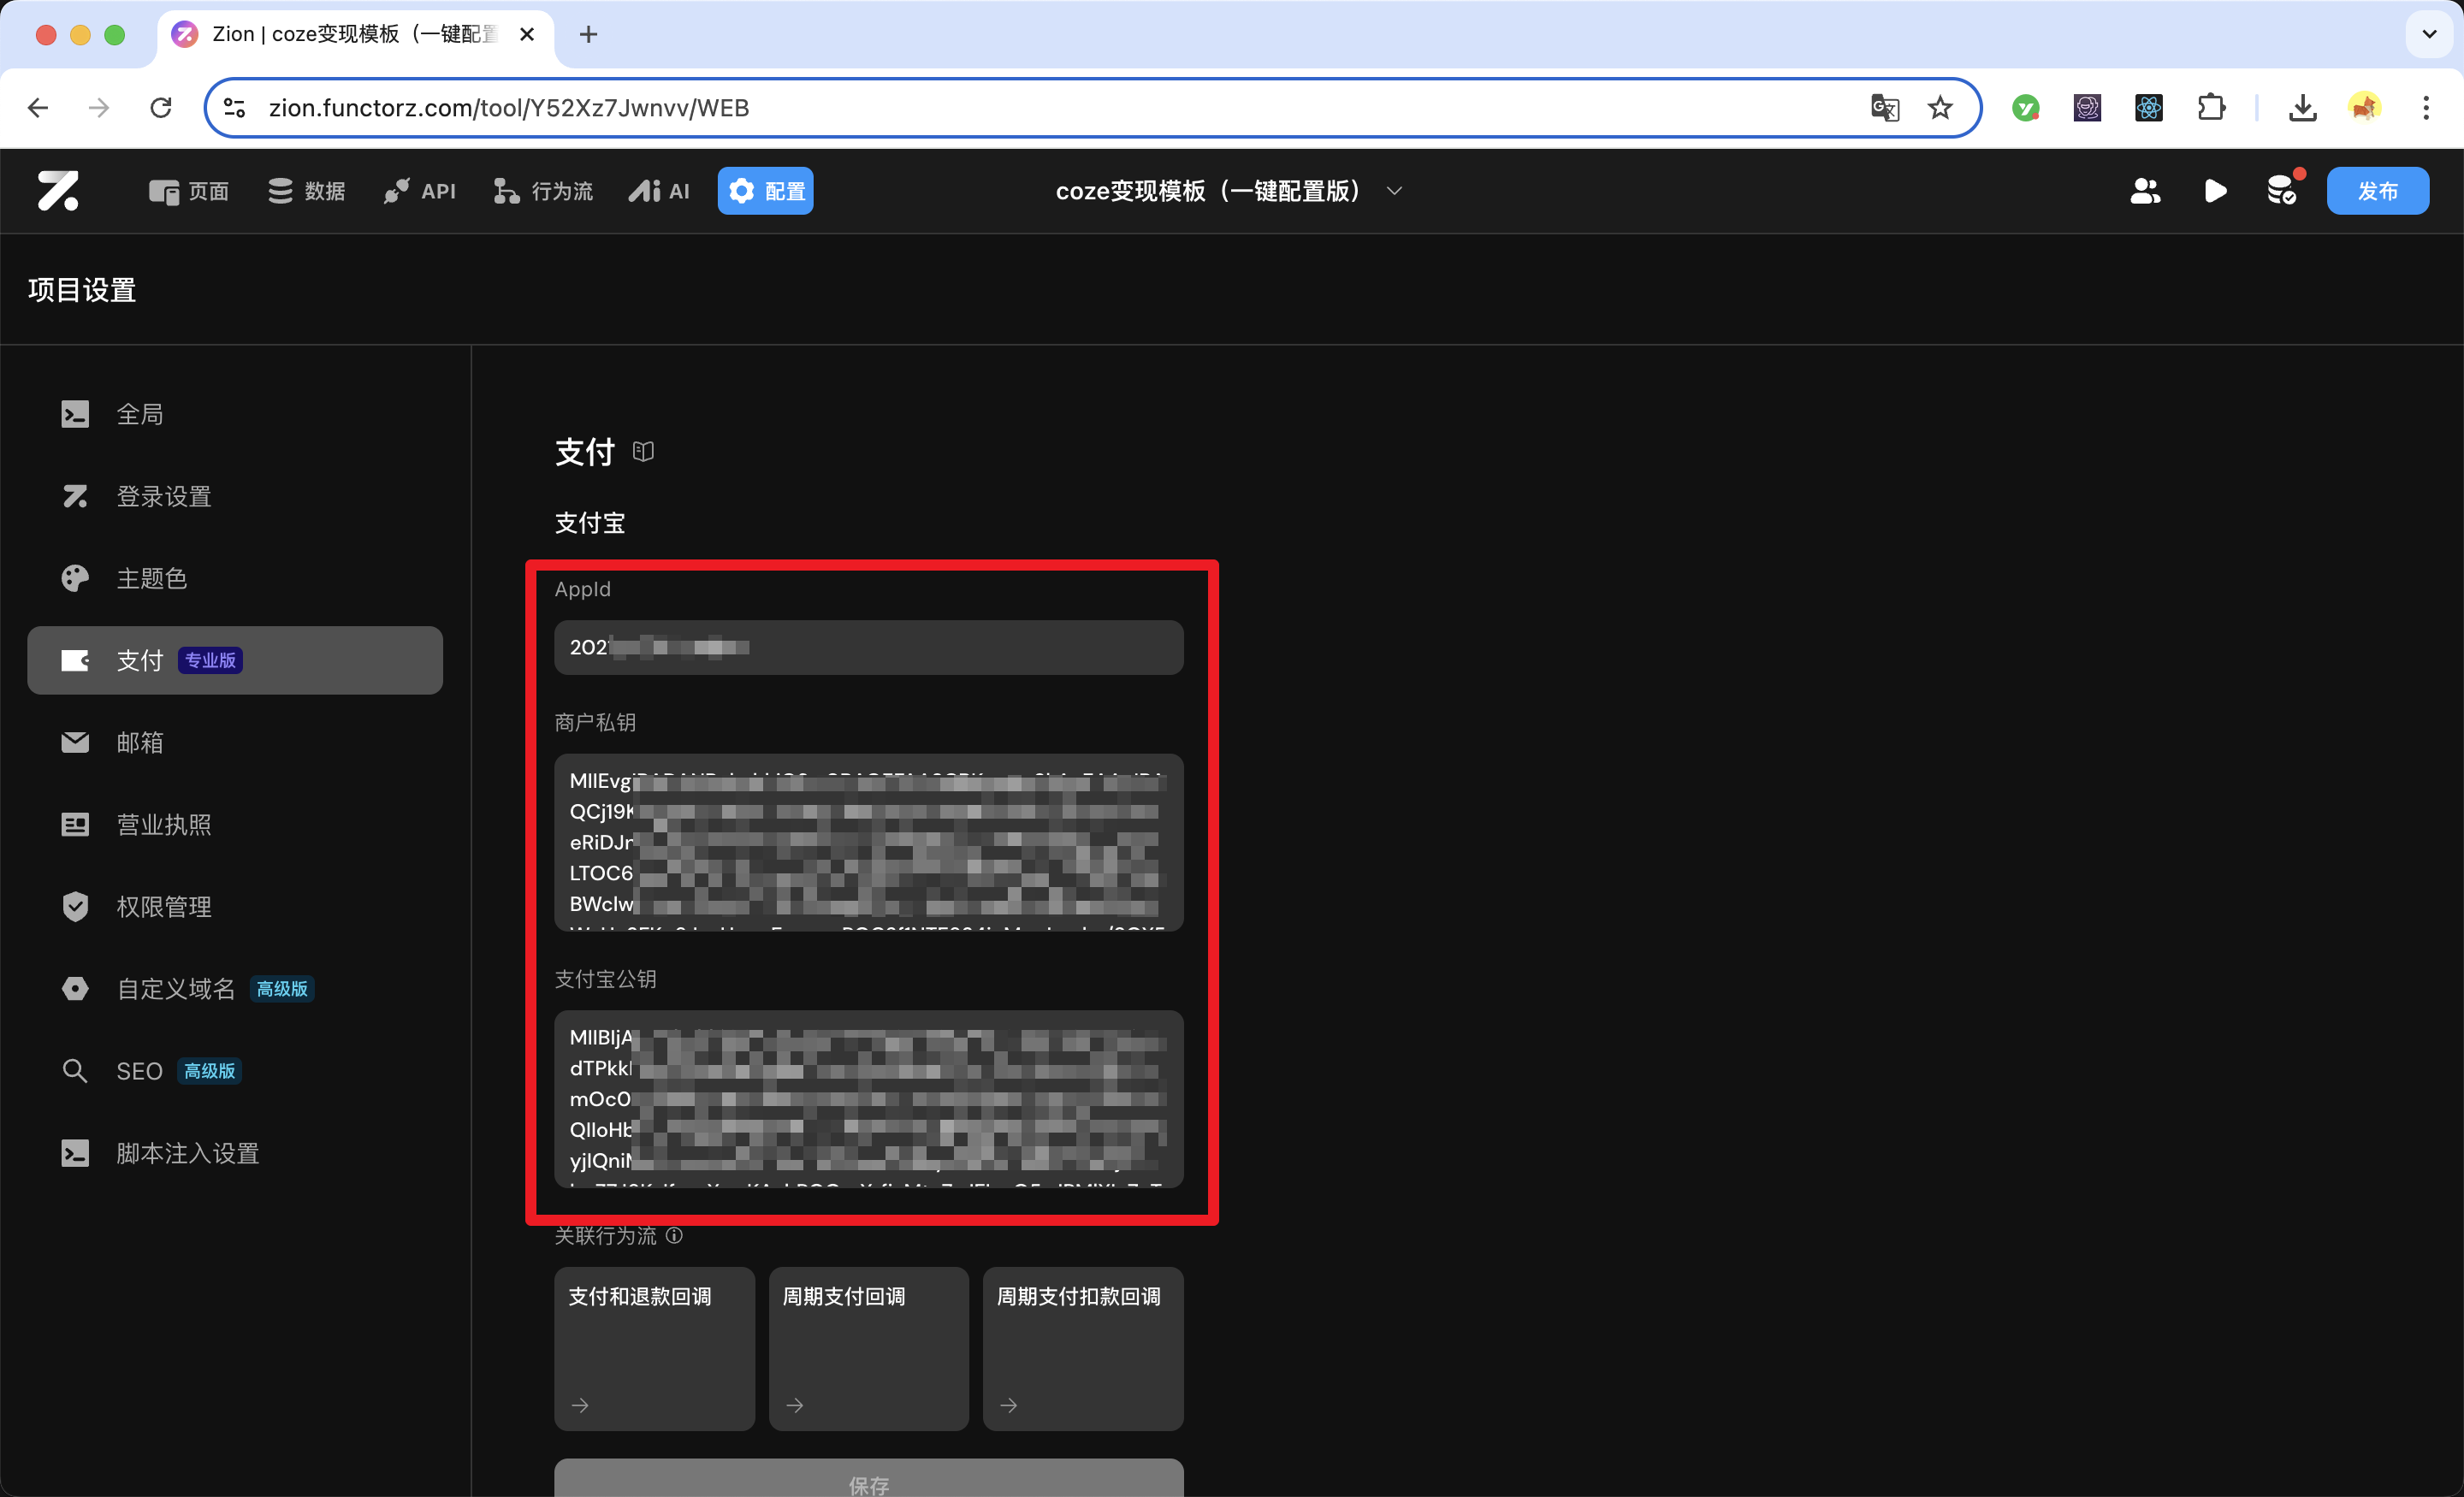Click the palette icon beside 主题色

tap(75, 578)
